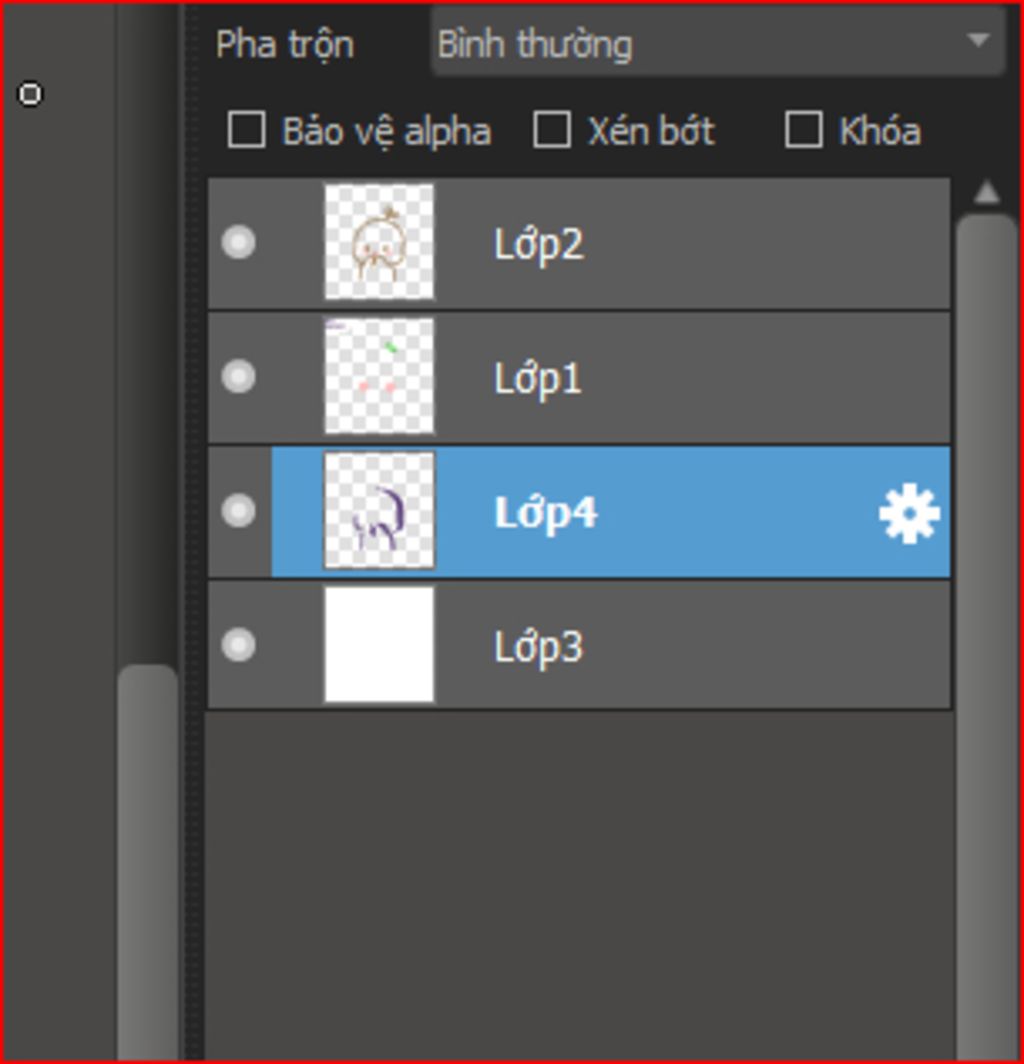Click the Lớp1 layer thumbnail
Screen dimensions: 1024x1064
click(379, 376)
